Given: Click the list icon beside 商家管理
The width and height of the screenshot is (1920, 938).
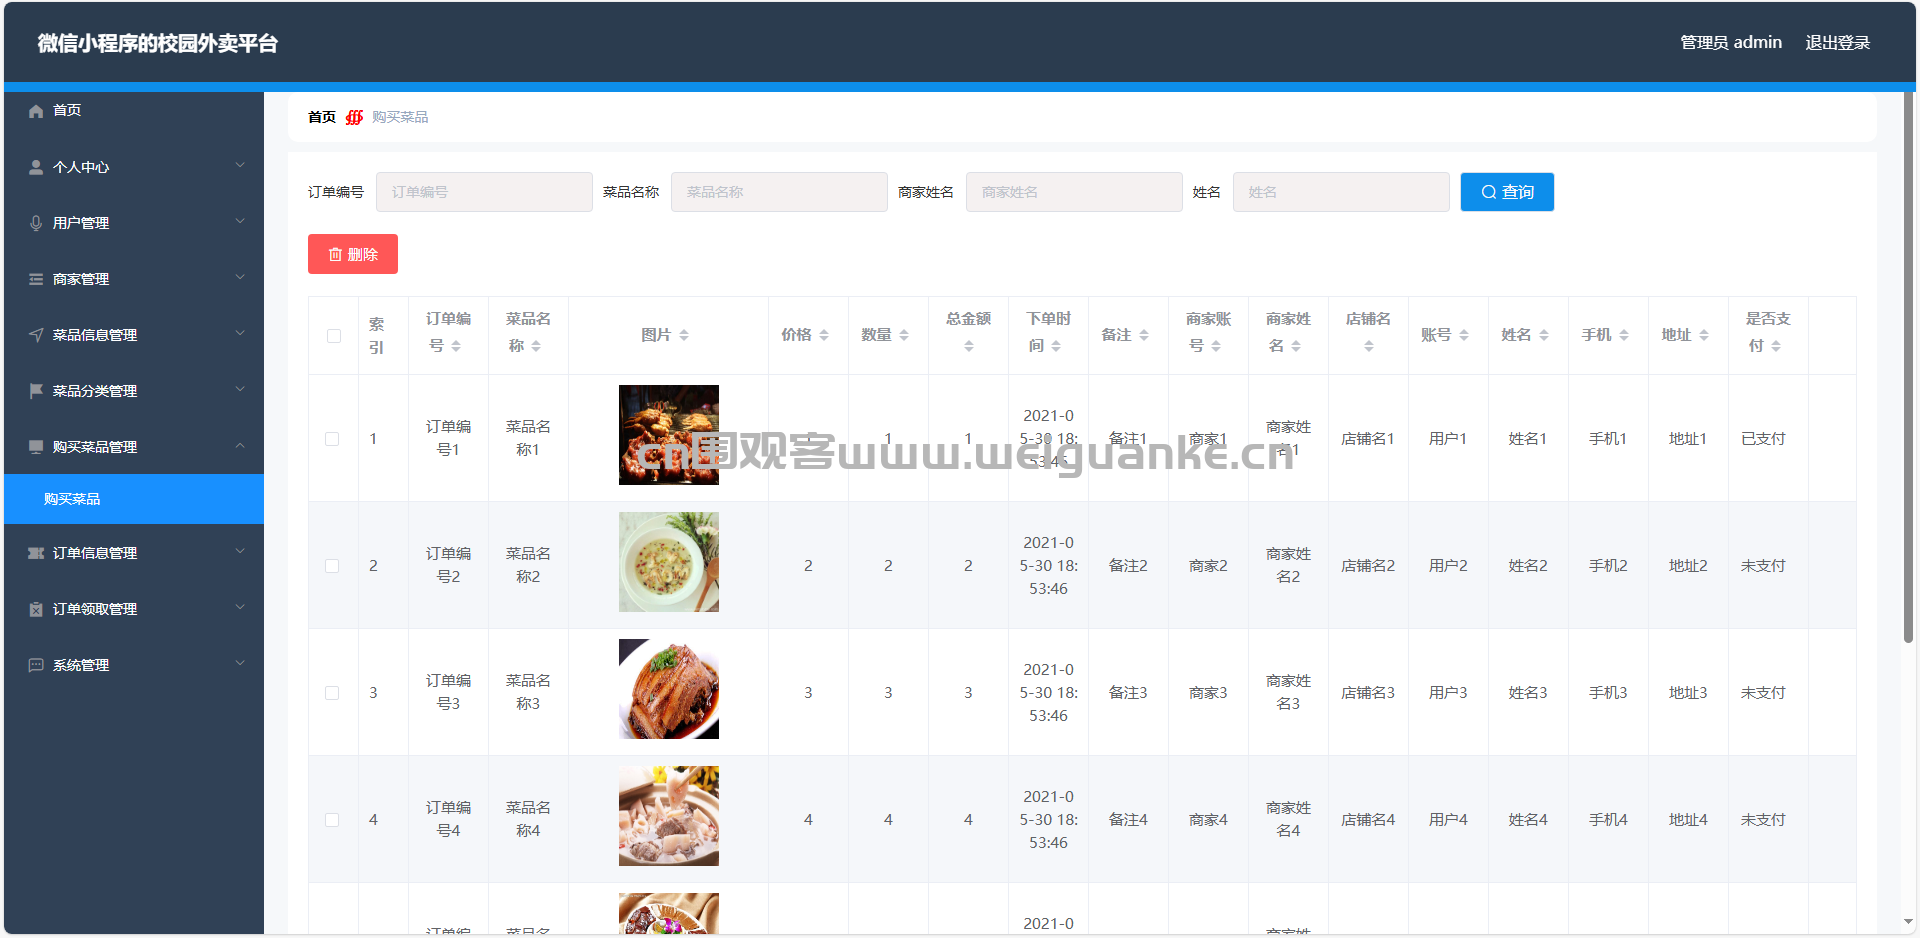Looking at the screenshot, I should point(36,279).
